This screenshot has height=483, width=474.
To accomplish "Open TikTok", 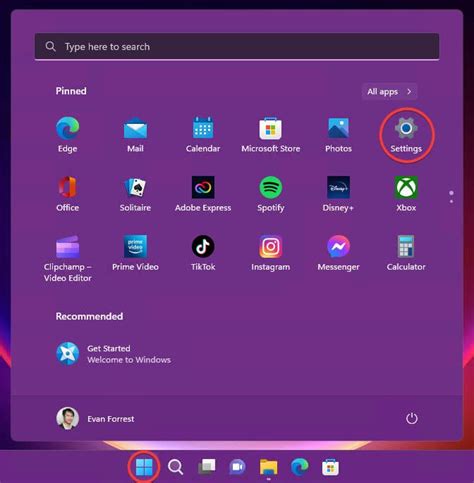I will pyautogui.click(x=203, y=253).
